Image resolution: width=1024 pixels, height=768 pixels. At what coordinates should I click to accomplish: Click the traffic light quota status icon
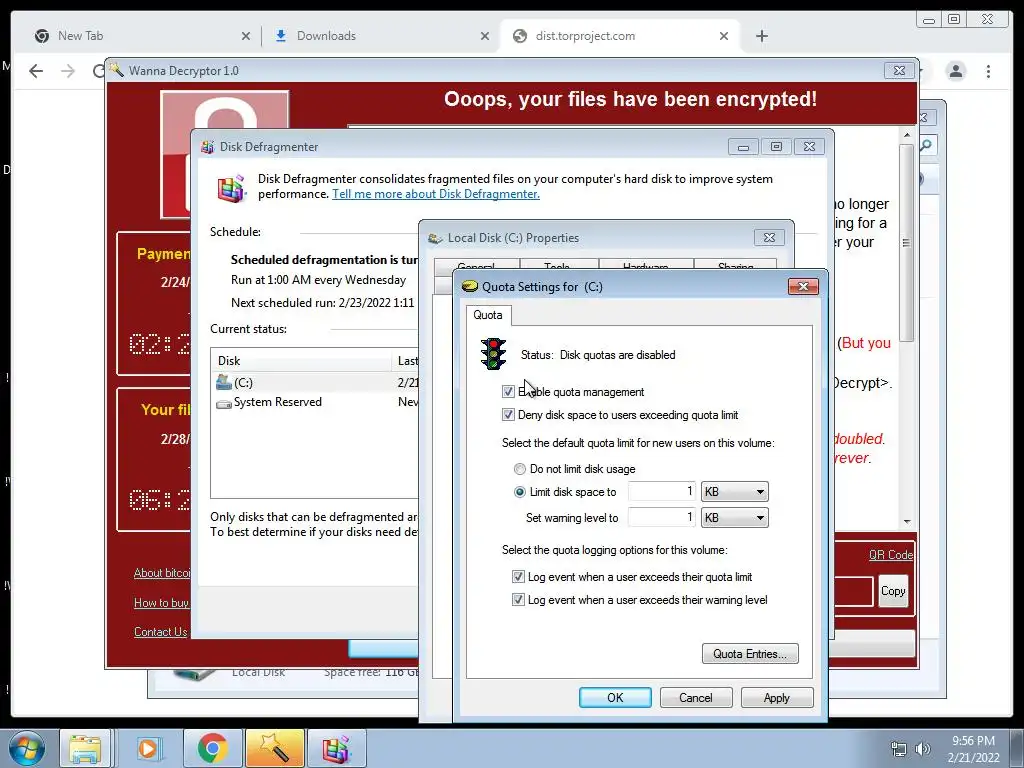coord(494,354)
